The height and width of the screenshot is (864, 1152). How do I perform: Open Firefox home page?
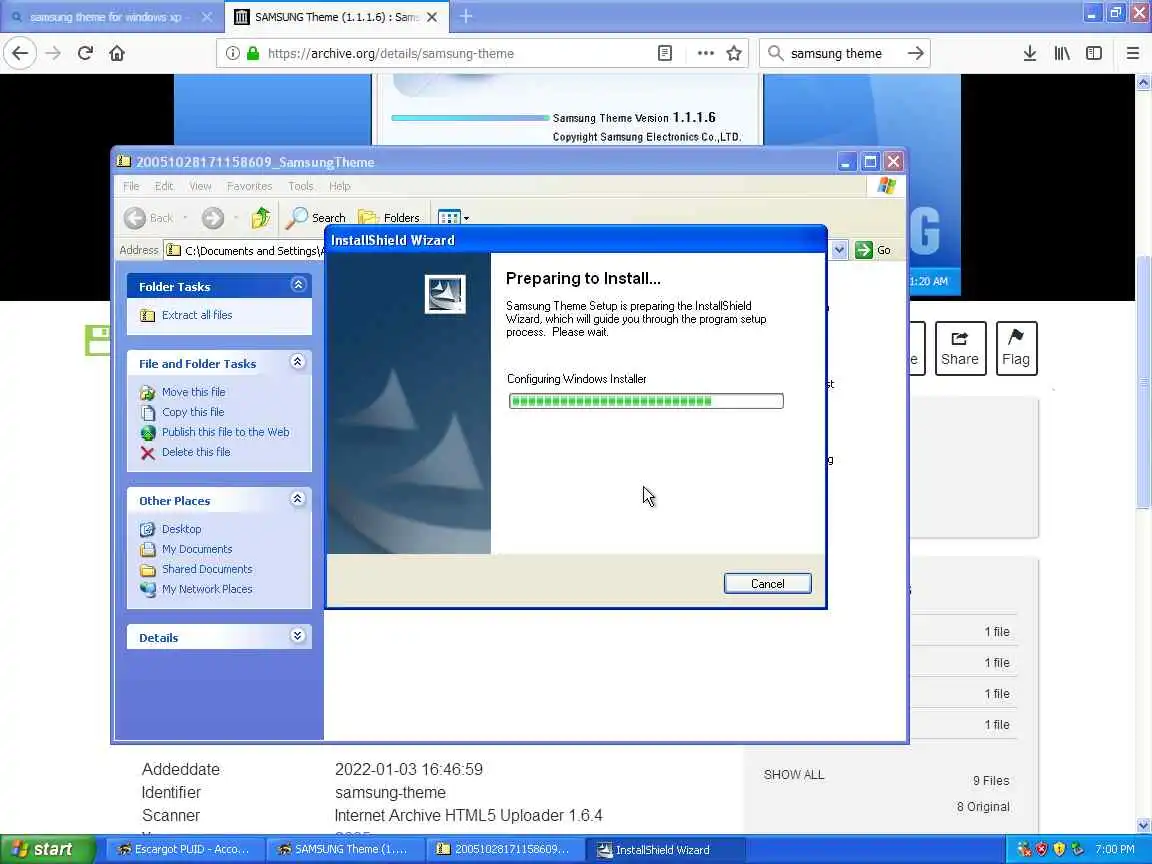(117, 53)
